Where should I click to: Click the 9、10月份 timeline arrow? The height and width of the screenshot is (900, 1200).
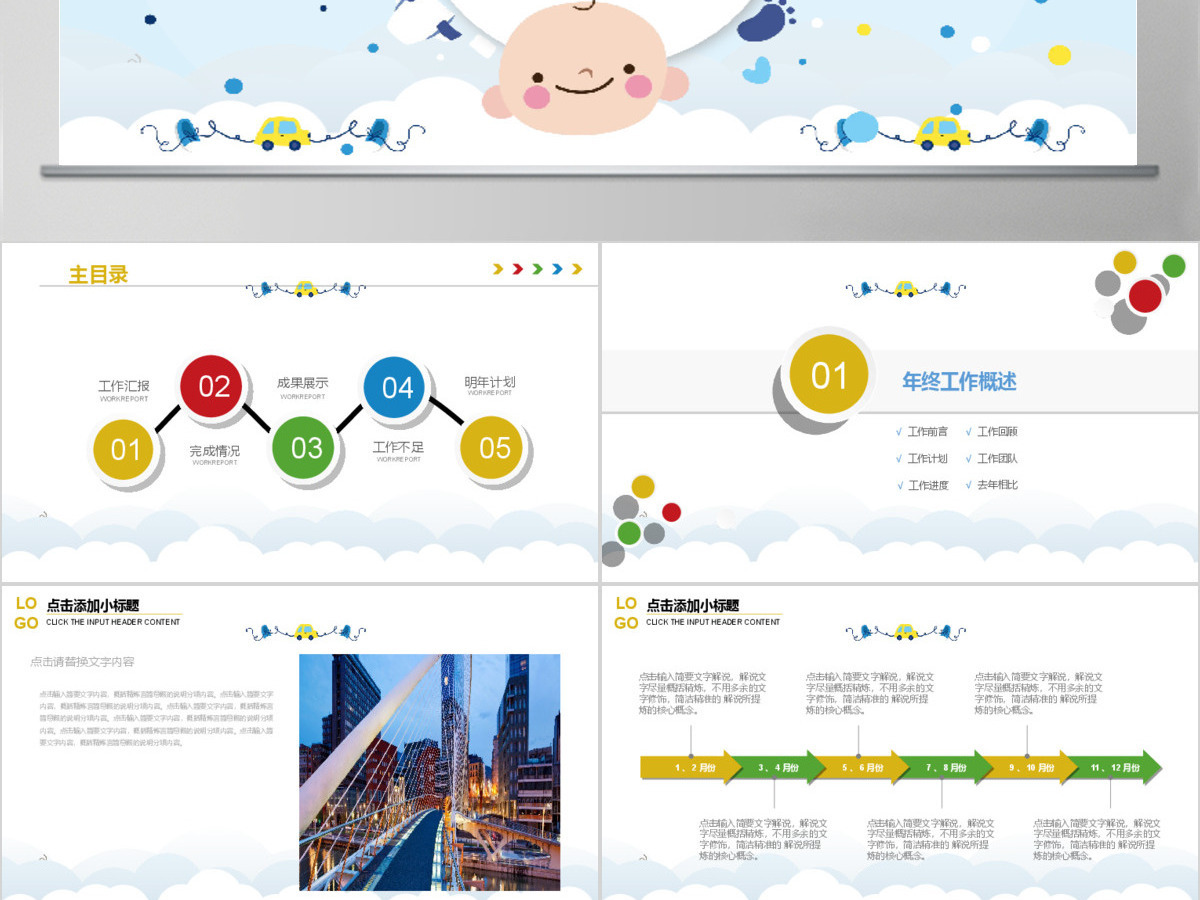point(1029,768)
